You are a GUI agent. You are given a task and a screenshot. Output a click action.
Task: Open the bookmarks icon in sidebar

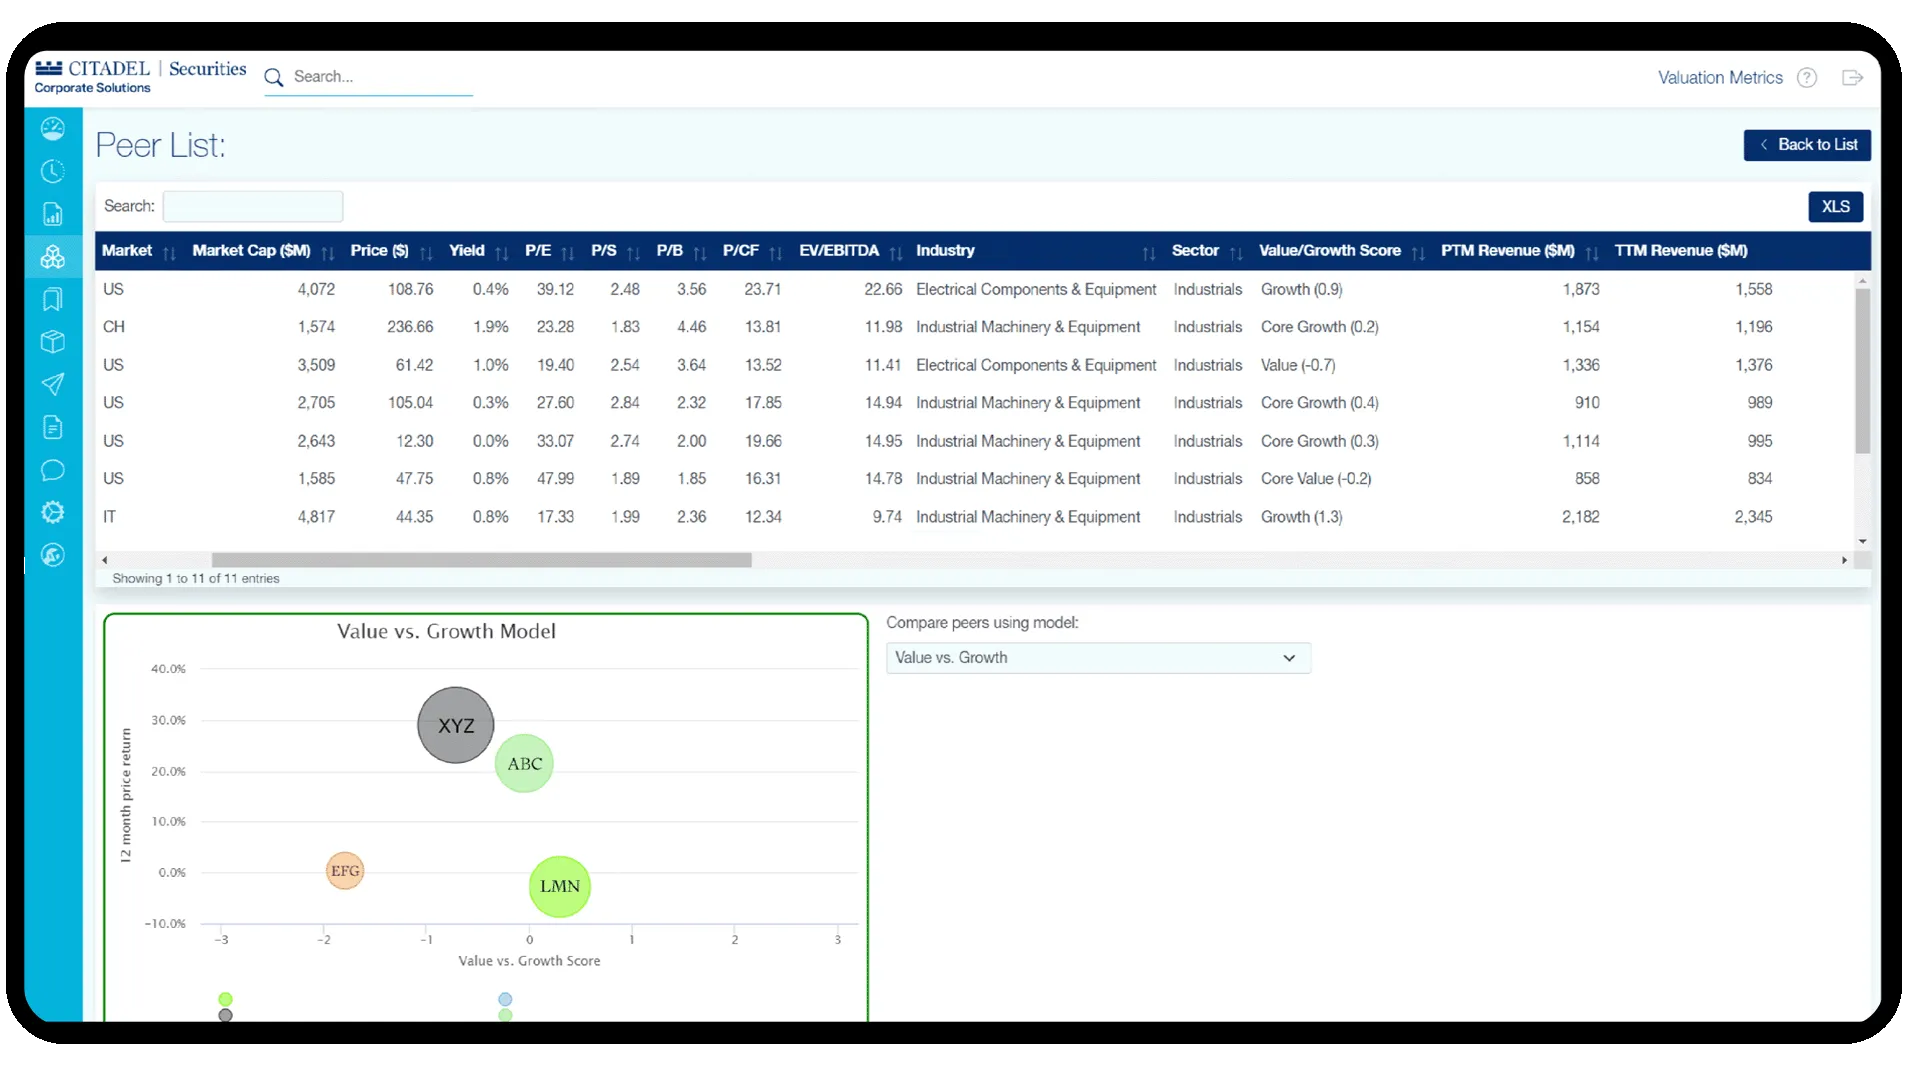click(53, 299)
